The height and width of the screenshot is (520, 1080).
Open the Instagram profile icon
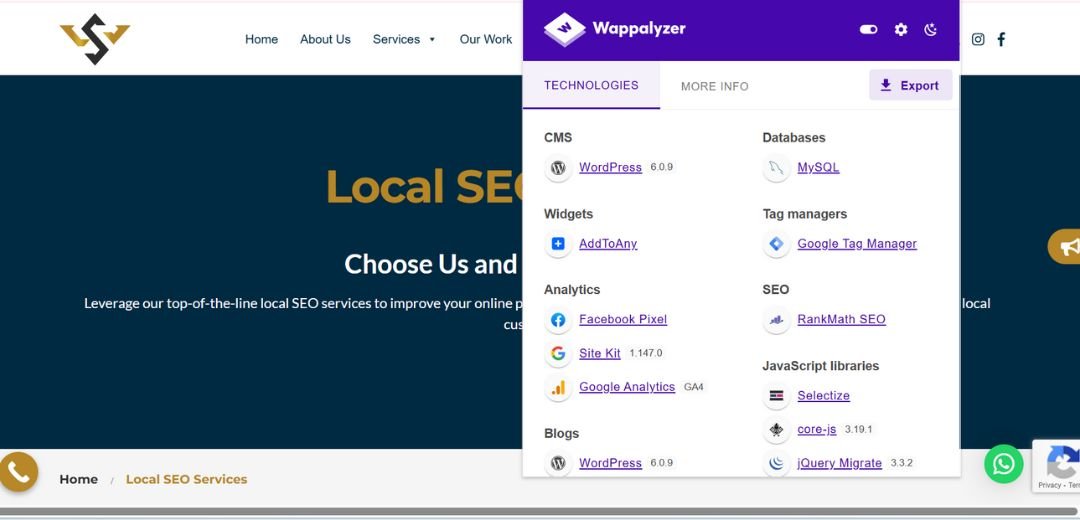point(978,39)
